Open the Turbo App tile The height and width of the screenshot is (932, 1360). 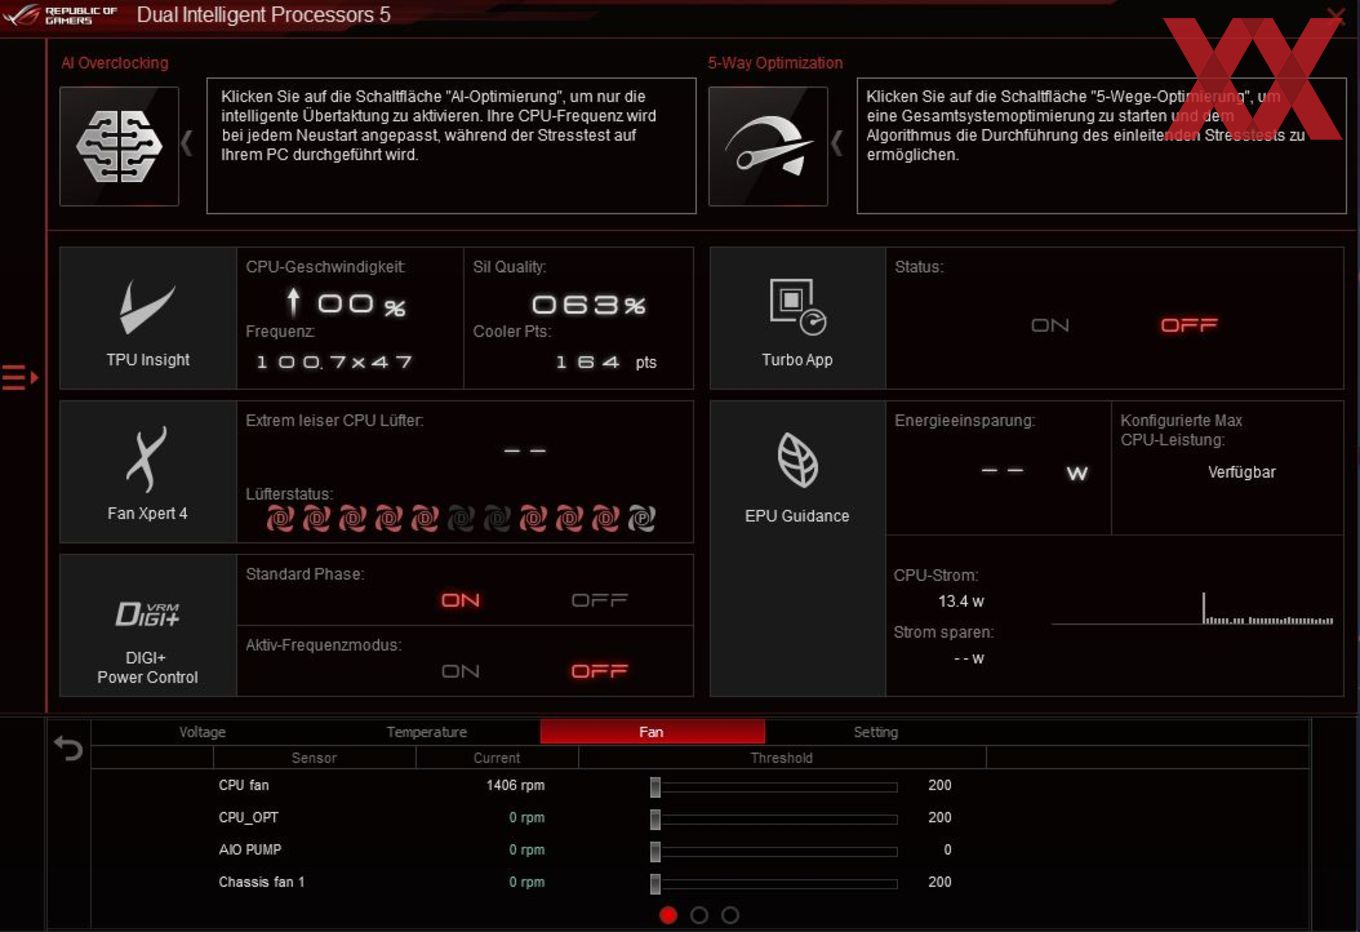797,318
